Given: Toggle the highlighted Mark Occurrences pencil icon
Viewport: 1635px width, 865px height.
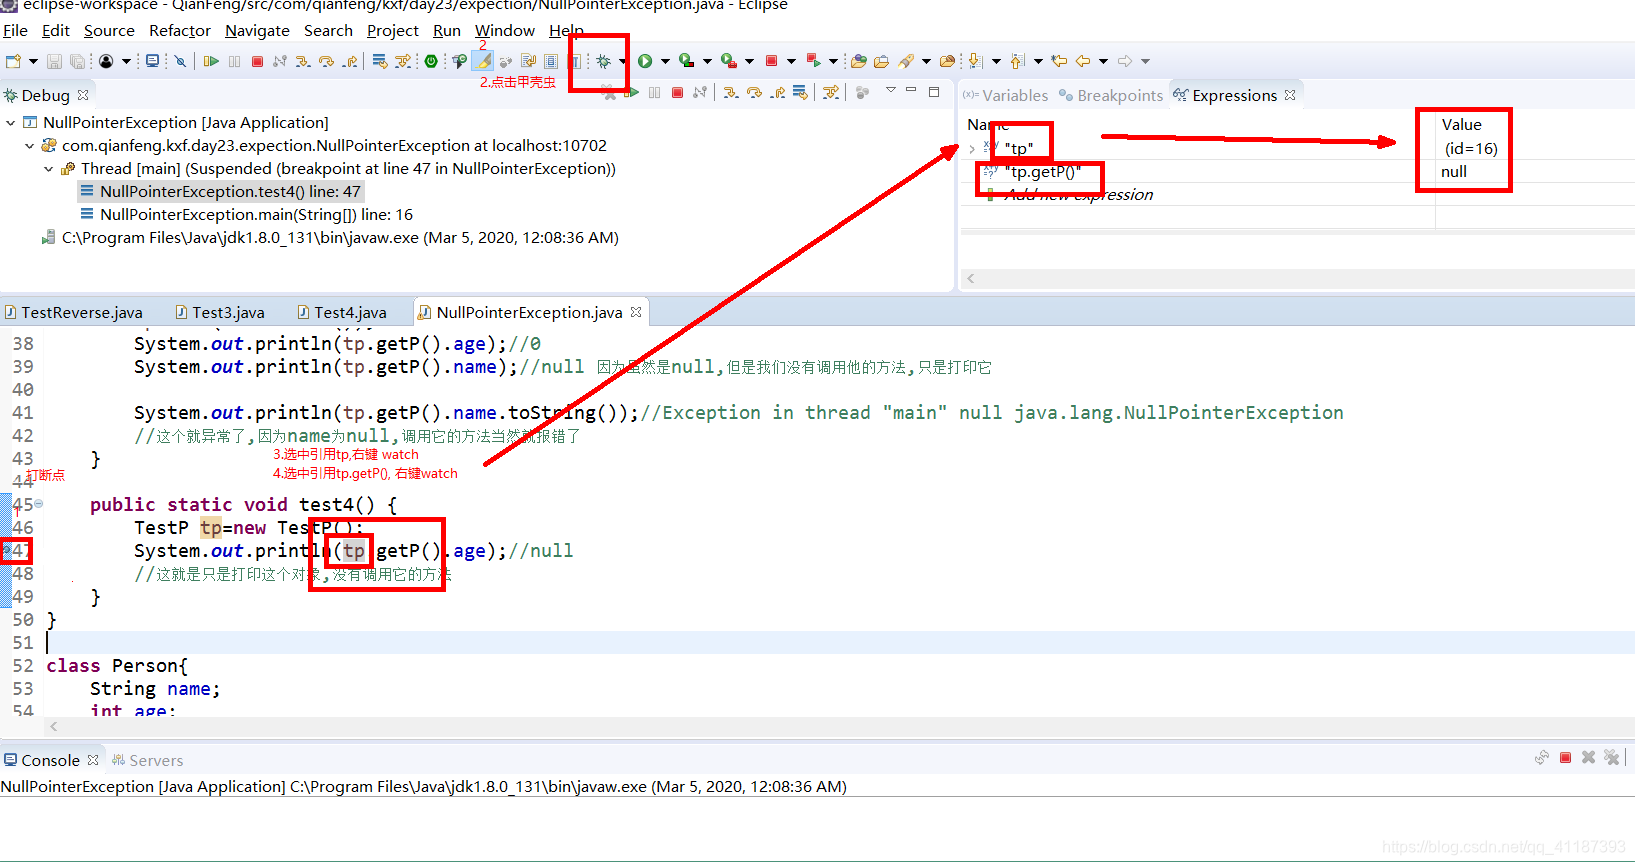Looking at the screenshot, I should 484,61.
